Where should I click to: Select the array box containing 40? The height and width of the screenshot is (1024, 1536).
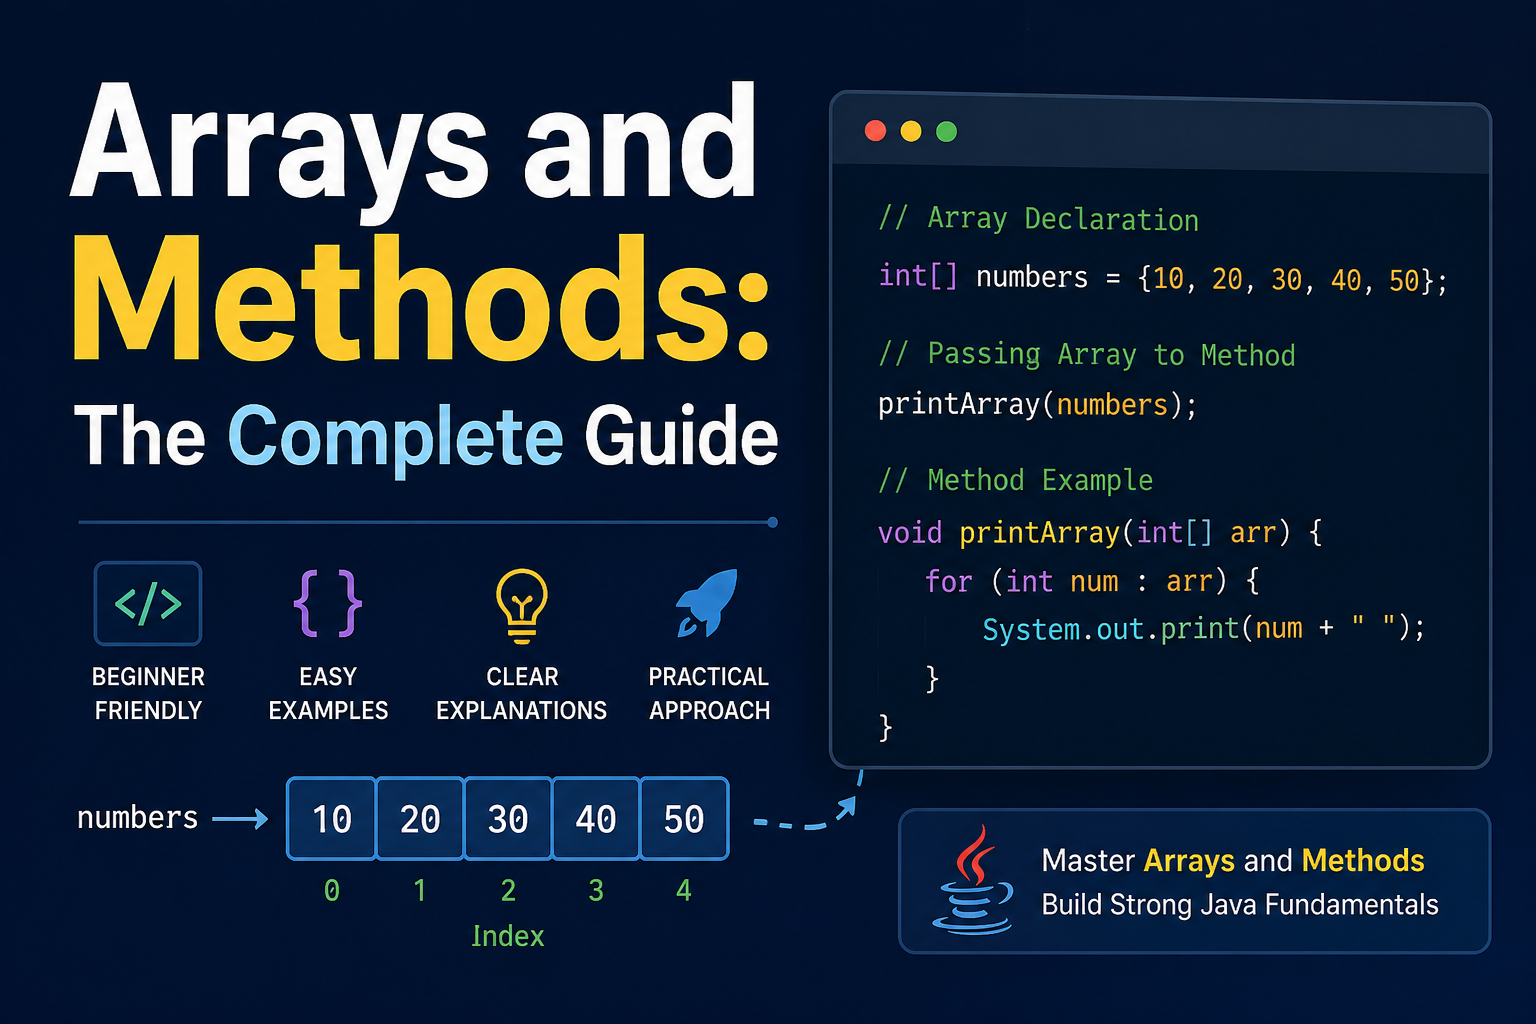[x=596, y=818]
